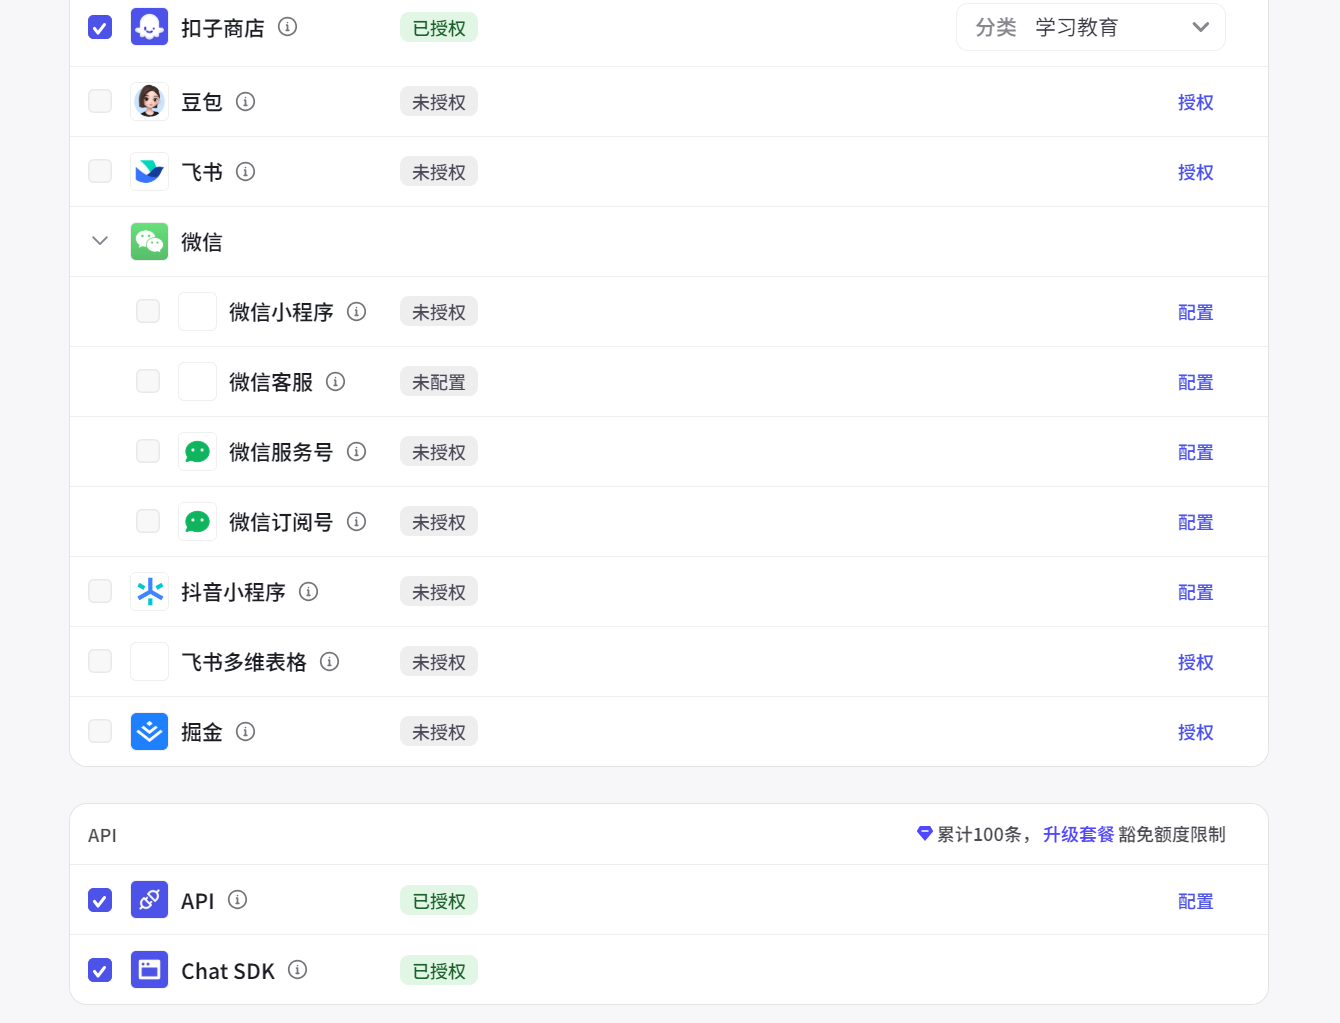The image size is (1340, 1023).
Task: Check the 豆包 checkbox
Action: pyautogui.click(x=100, y=101)
